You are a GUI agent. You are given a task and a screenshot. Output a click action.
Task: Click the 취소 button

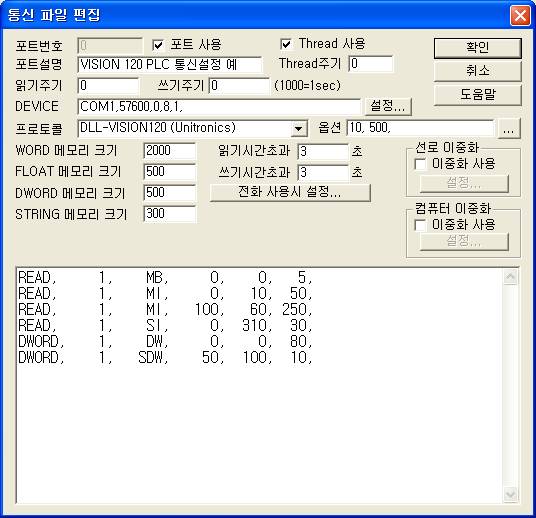click(x=478, y=71)
